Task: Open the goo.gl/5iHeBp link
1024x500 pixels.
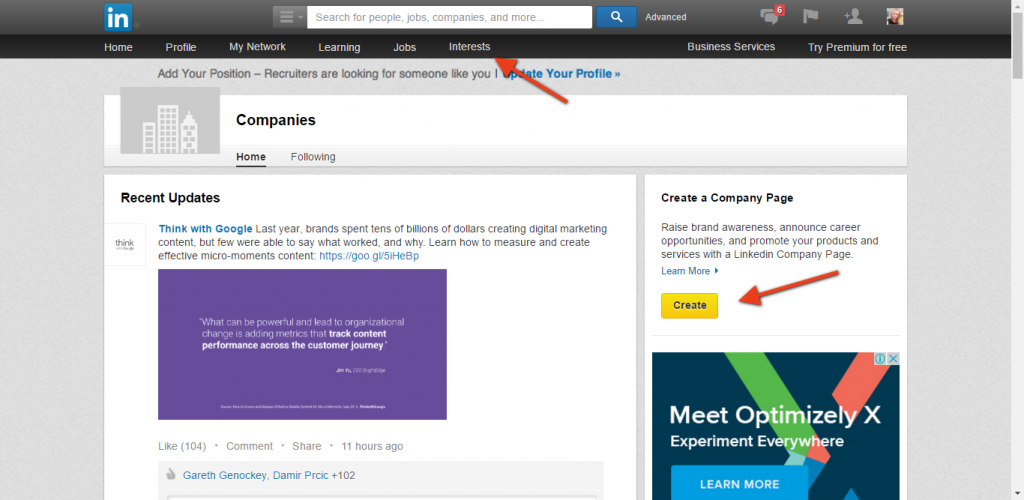Action: 369,256
